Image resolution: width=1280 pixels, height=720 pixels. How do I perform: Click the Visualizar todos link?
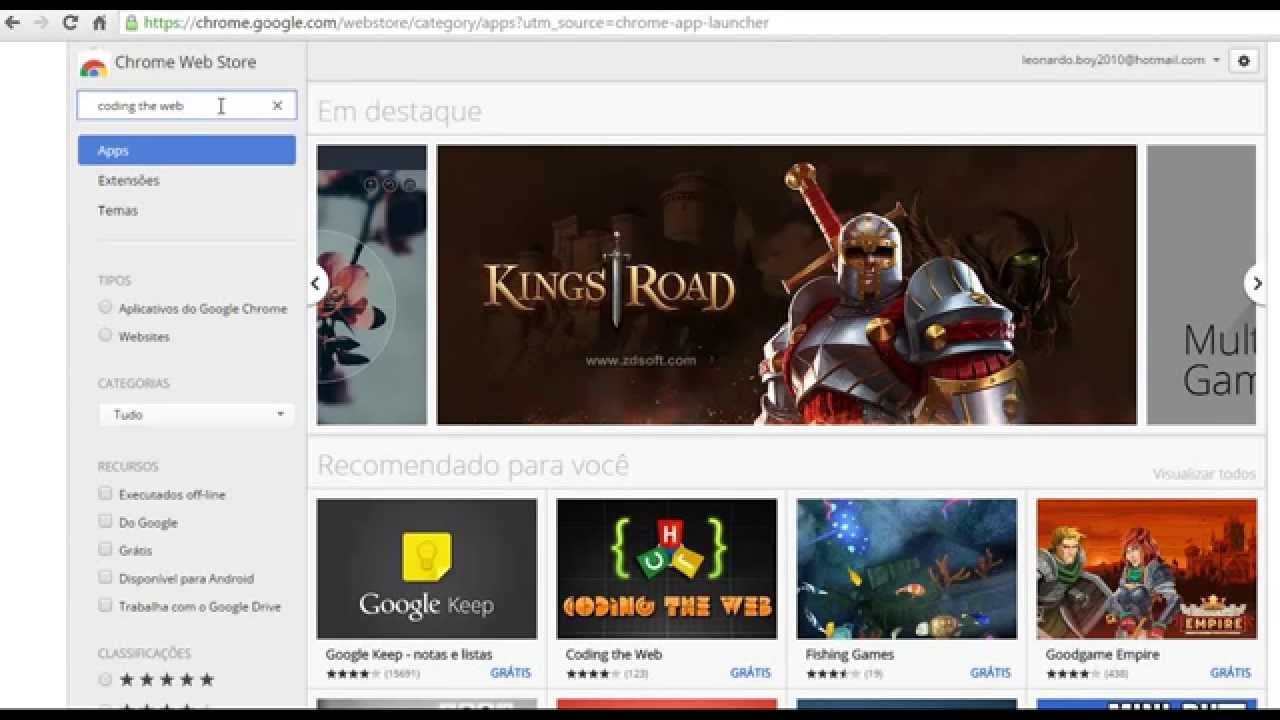1204,474
